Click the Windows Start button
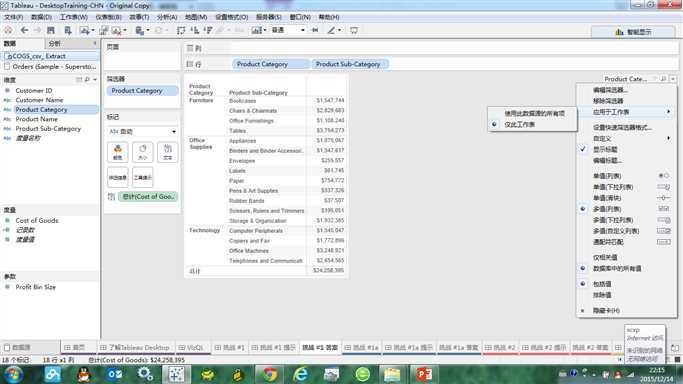The width and height of the screenshot is (683, 384). coord(13,374)
